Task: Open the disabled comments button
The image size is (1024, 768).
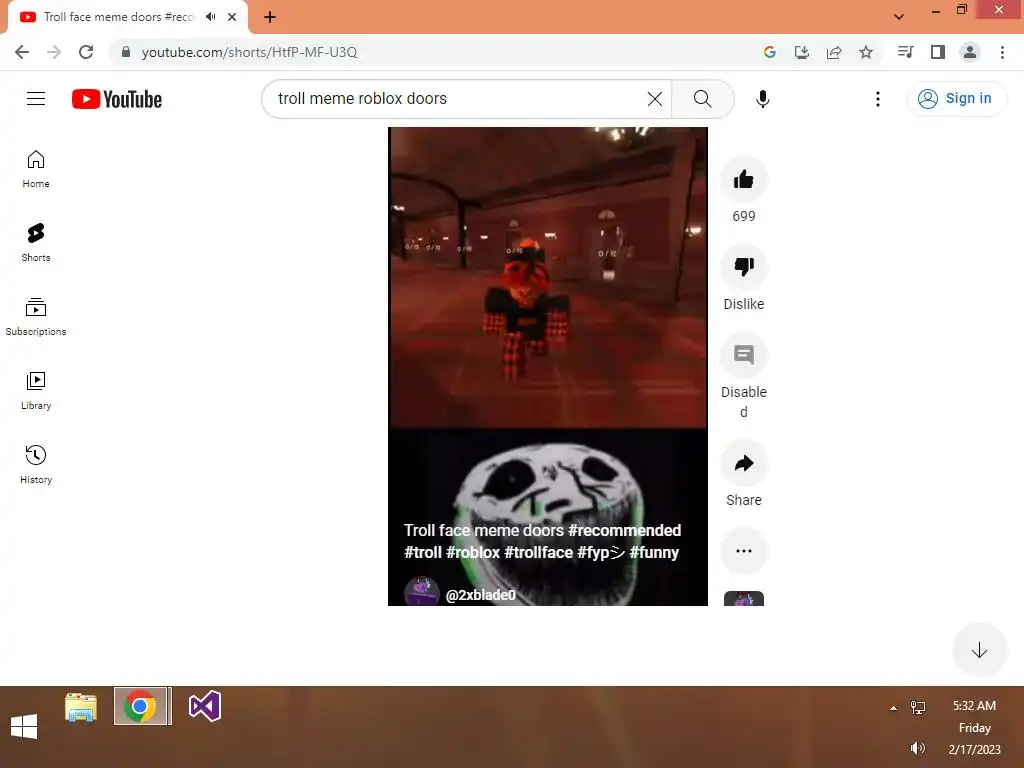Action: tap(744, 355)
